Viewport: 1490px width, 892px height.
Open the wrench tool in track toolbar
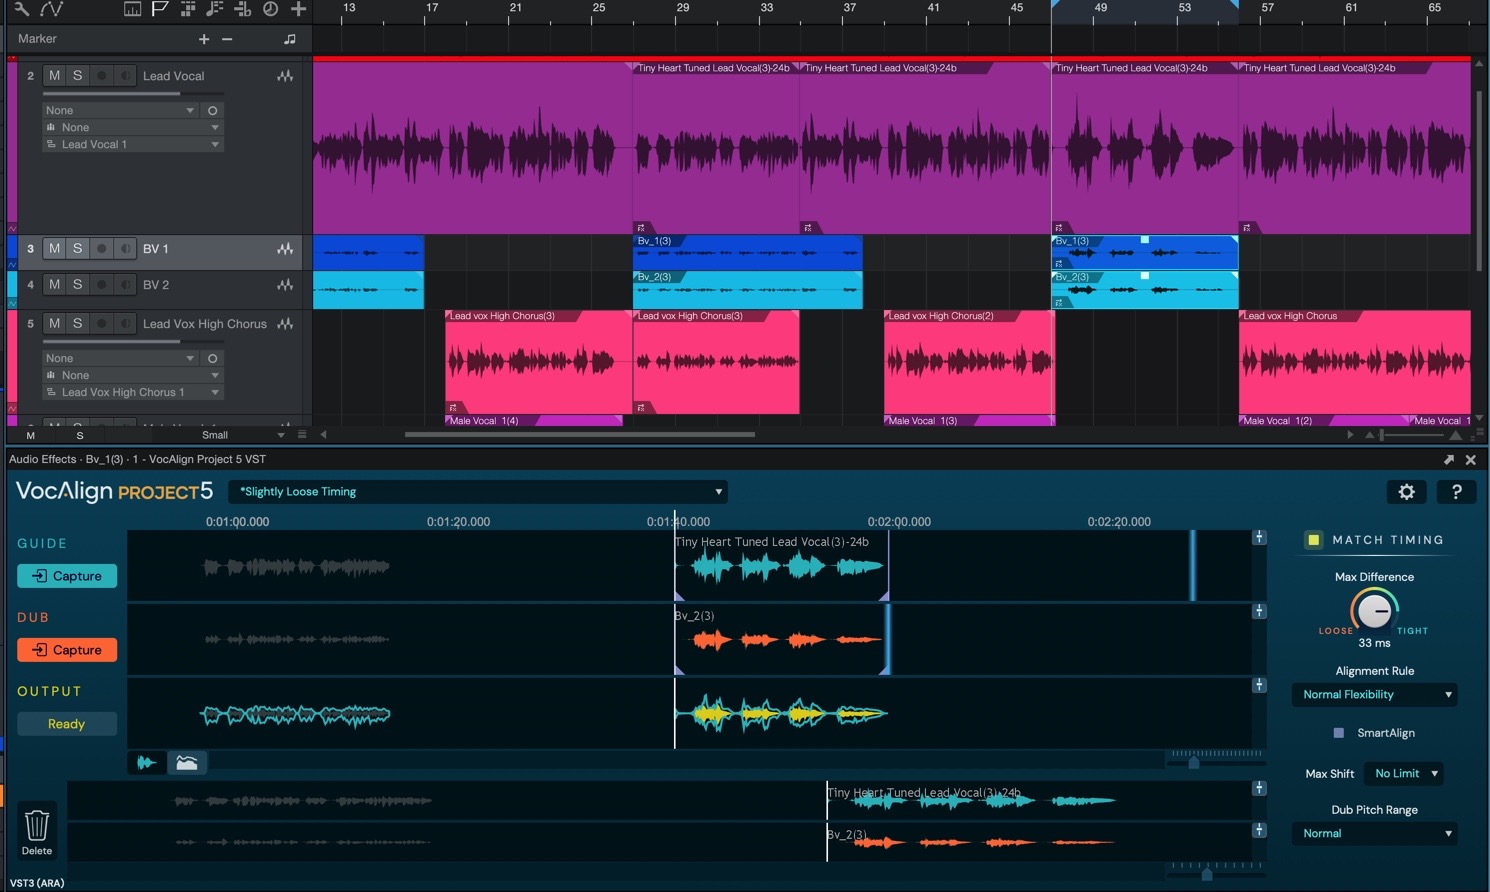(x=21, y=9)
